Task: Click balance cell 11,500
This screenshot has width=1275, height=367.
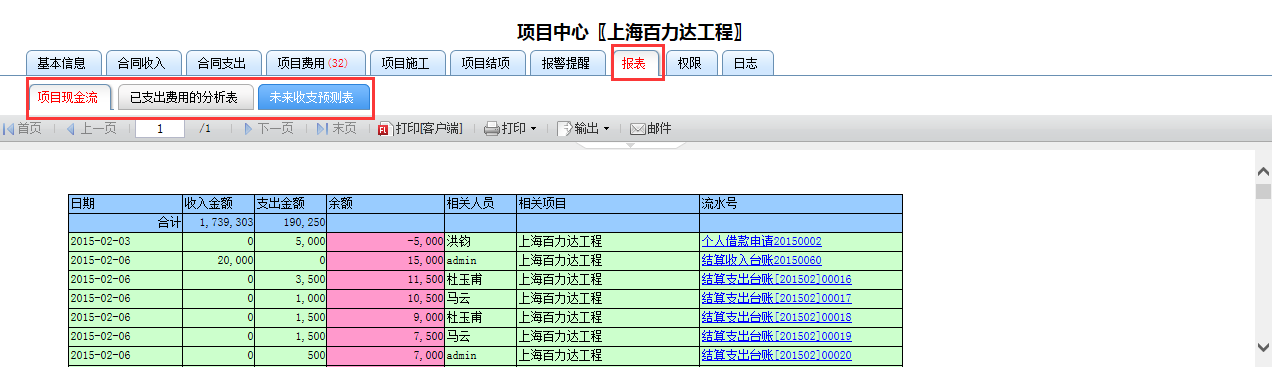Action: (x=385, y=279)
